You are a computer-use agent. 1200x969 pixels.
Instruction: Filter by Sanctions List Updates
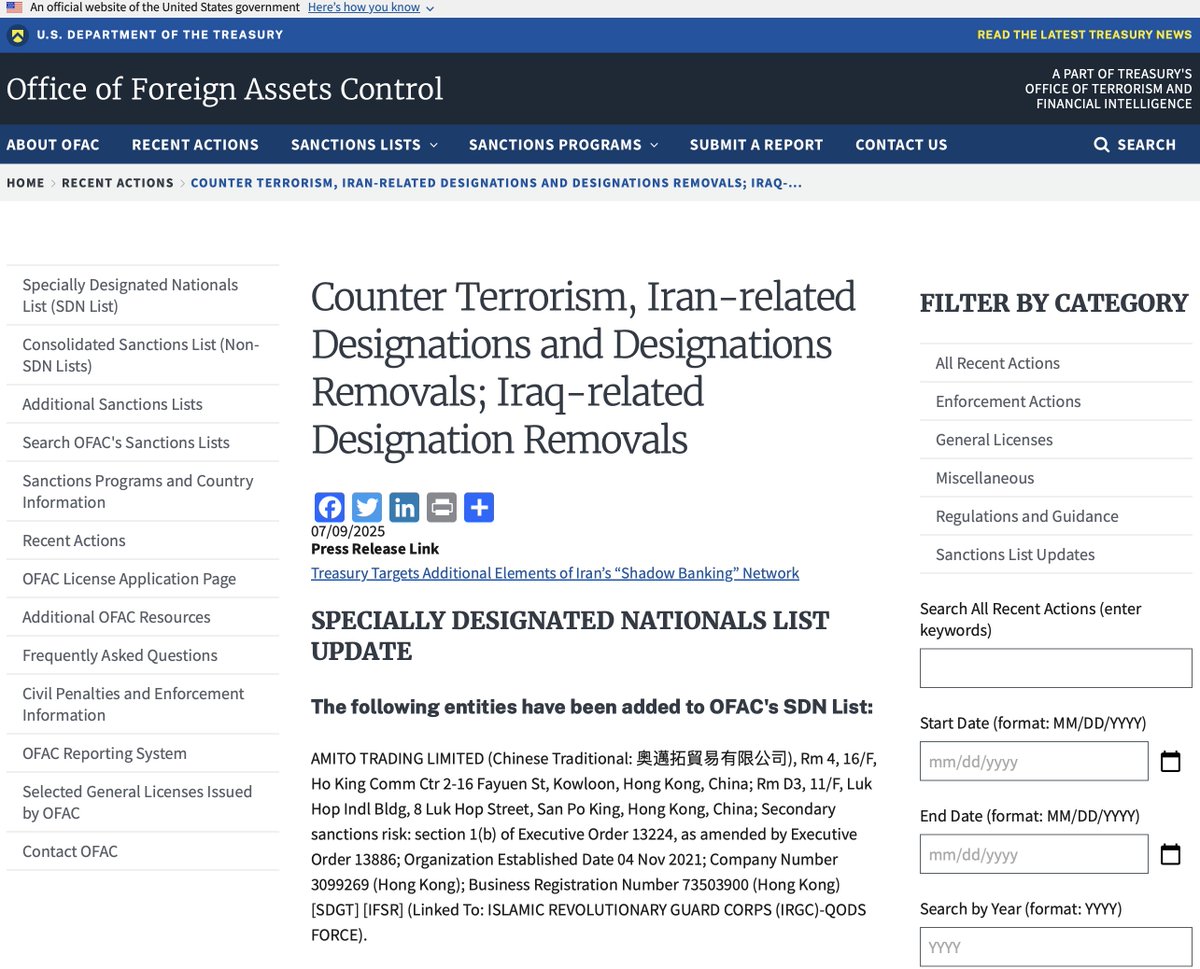(x=1055, y=554)
